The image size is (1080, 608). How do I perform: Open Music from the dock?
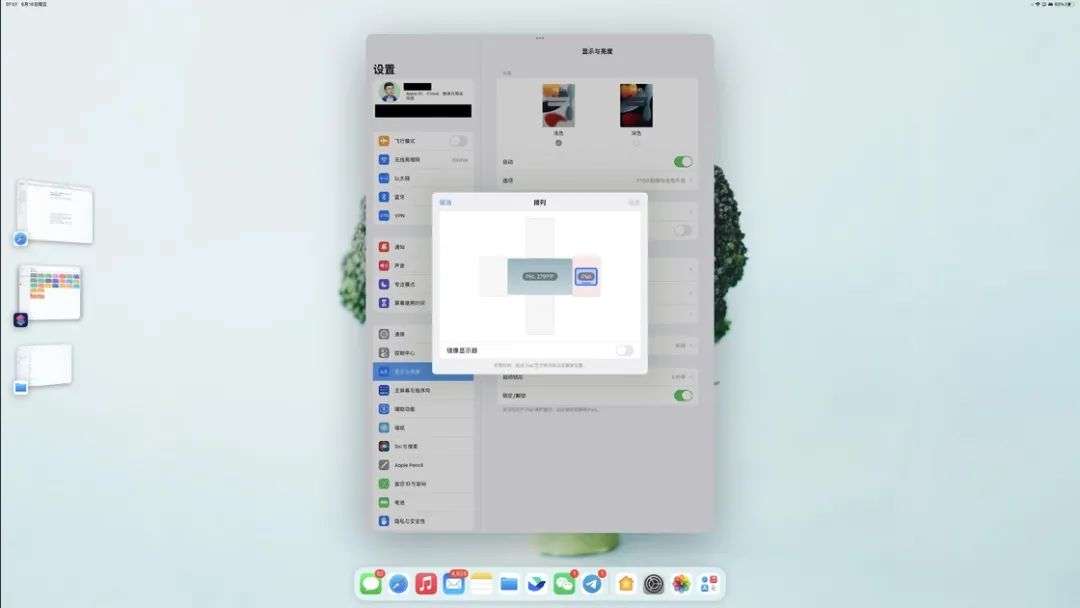426,584
